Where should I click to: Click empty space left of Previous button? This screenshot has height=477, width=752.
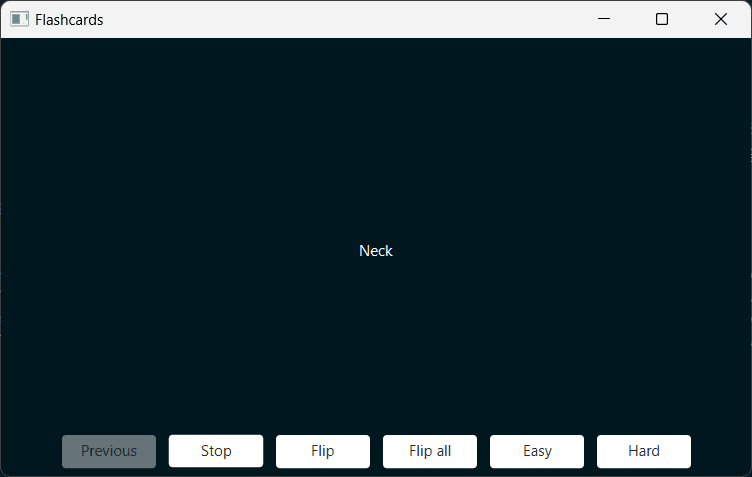pyautogui.click(x=30, y=451)
